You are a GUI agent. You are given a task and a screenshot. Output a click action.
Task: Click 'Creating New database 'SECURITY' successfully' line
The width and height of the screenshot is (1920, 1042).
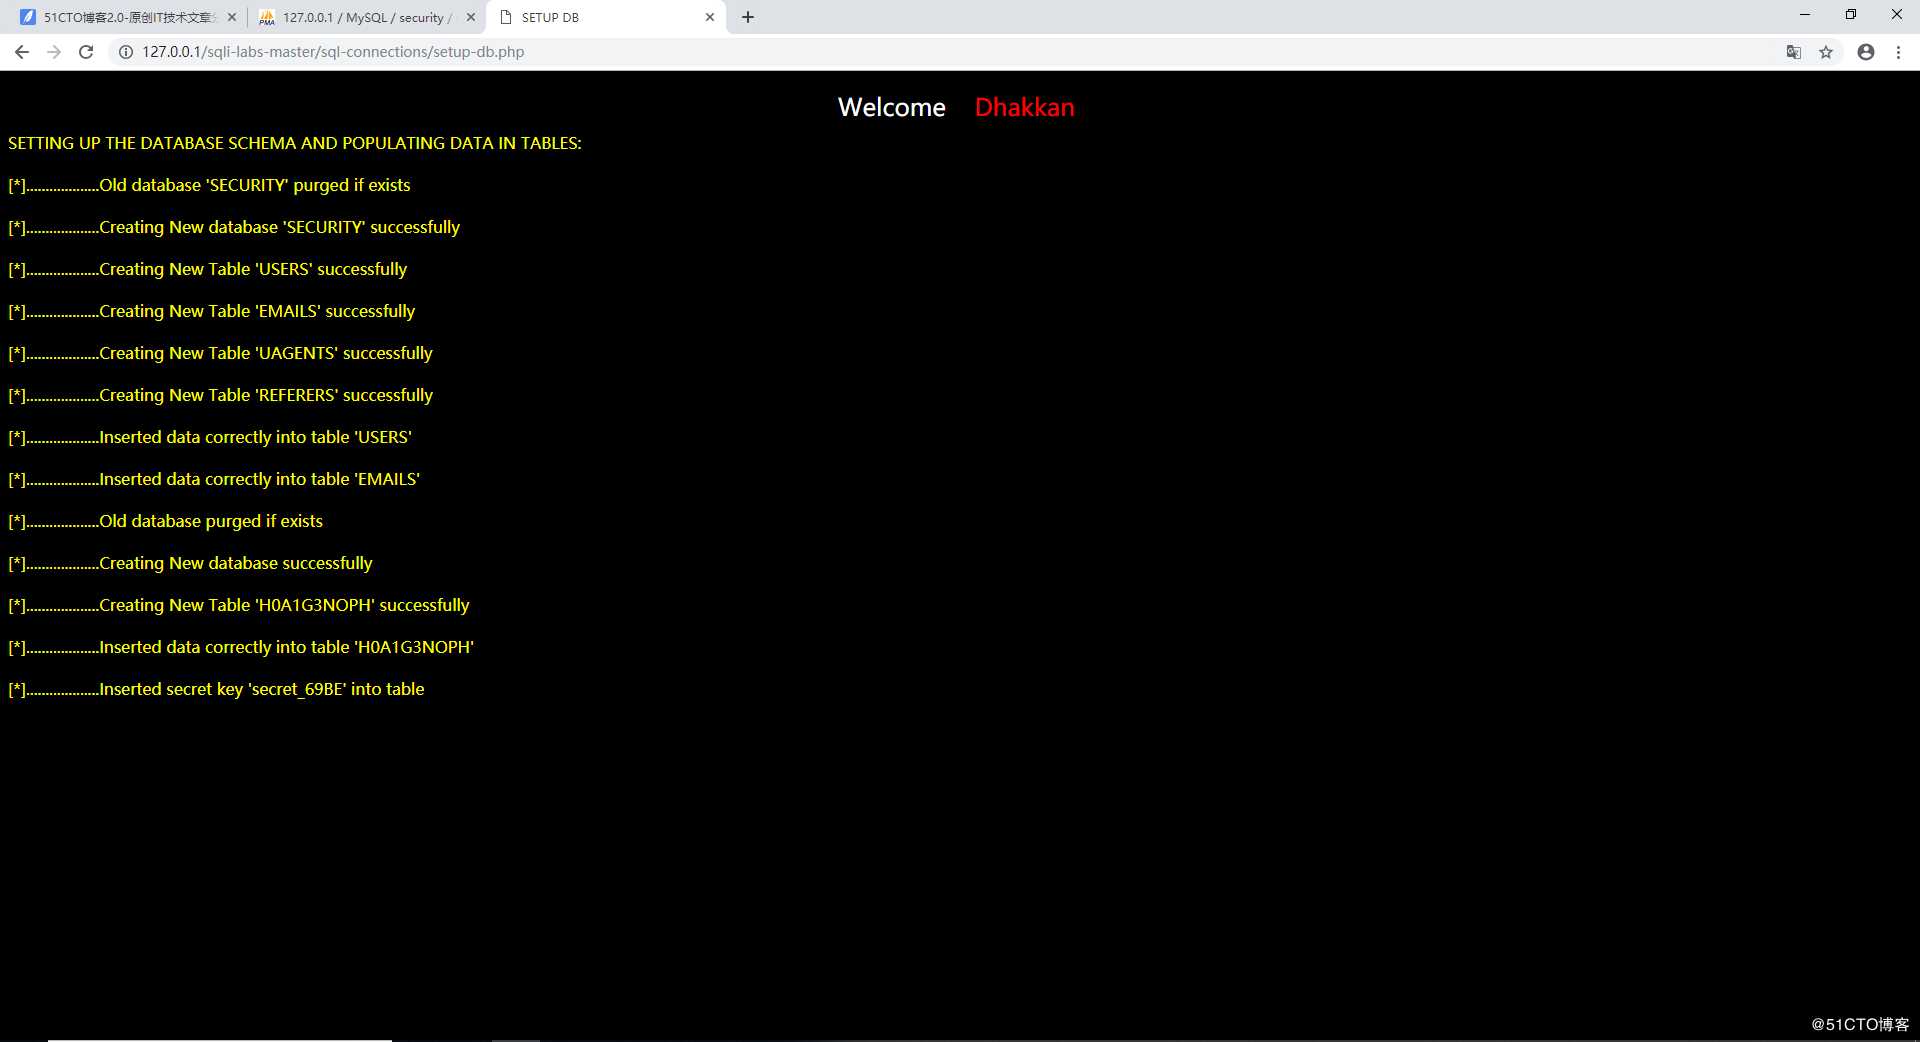point(234,227)
